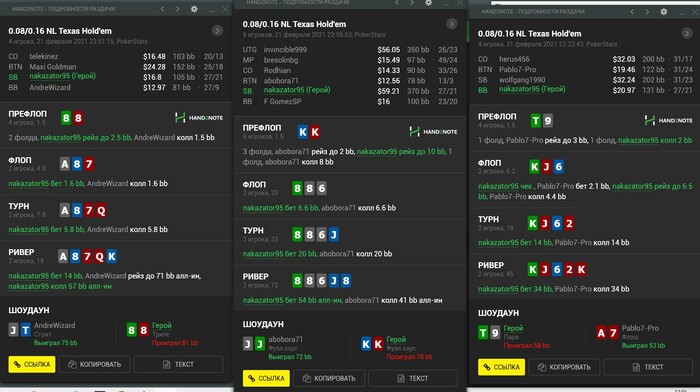Click nakazator95 (Герой) in middle window seat list

coord(297,90)
